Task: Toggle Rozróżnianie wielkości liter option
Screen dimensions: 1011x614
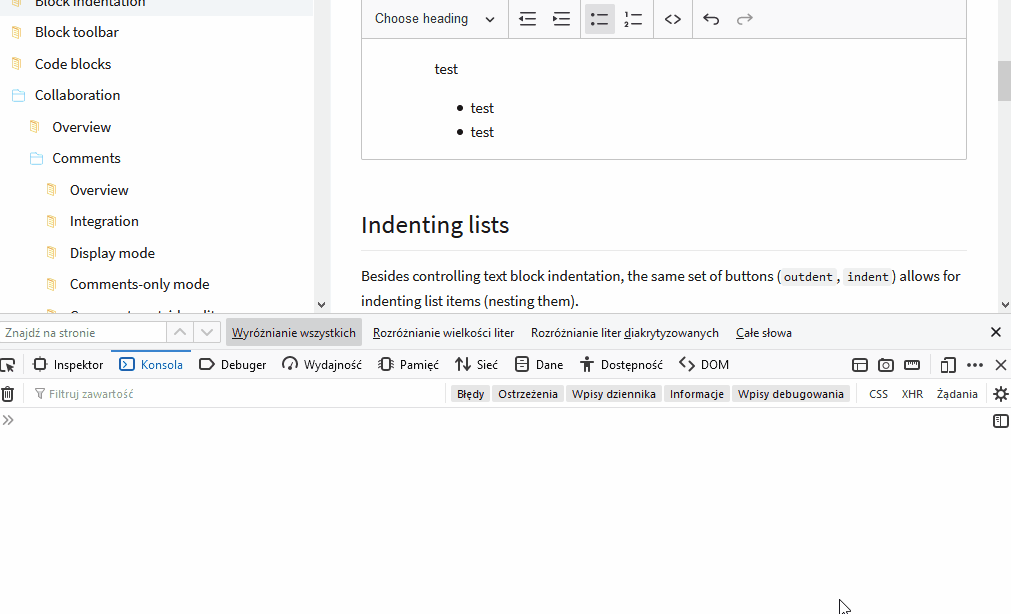Action: click(444, 333)
